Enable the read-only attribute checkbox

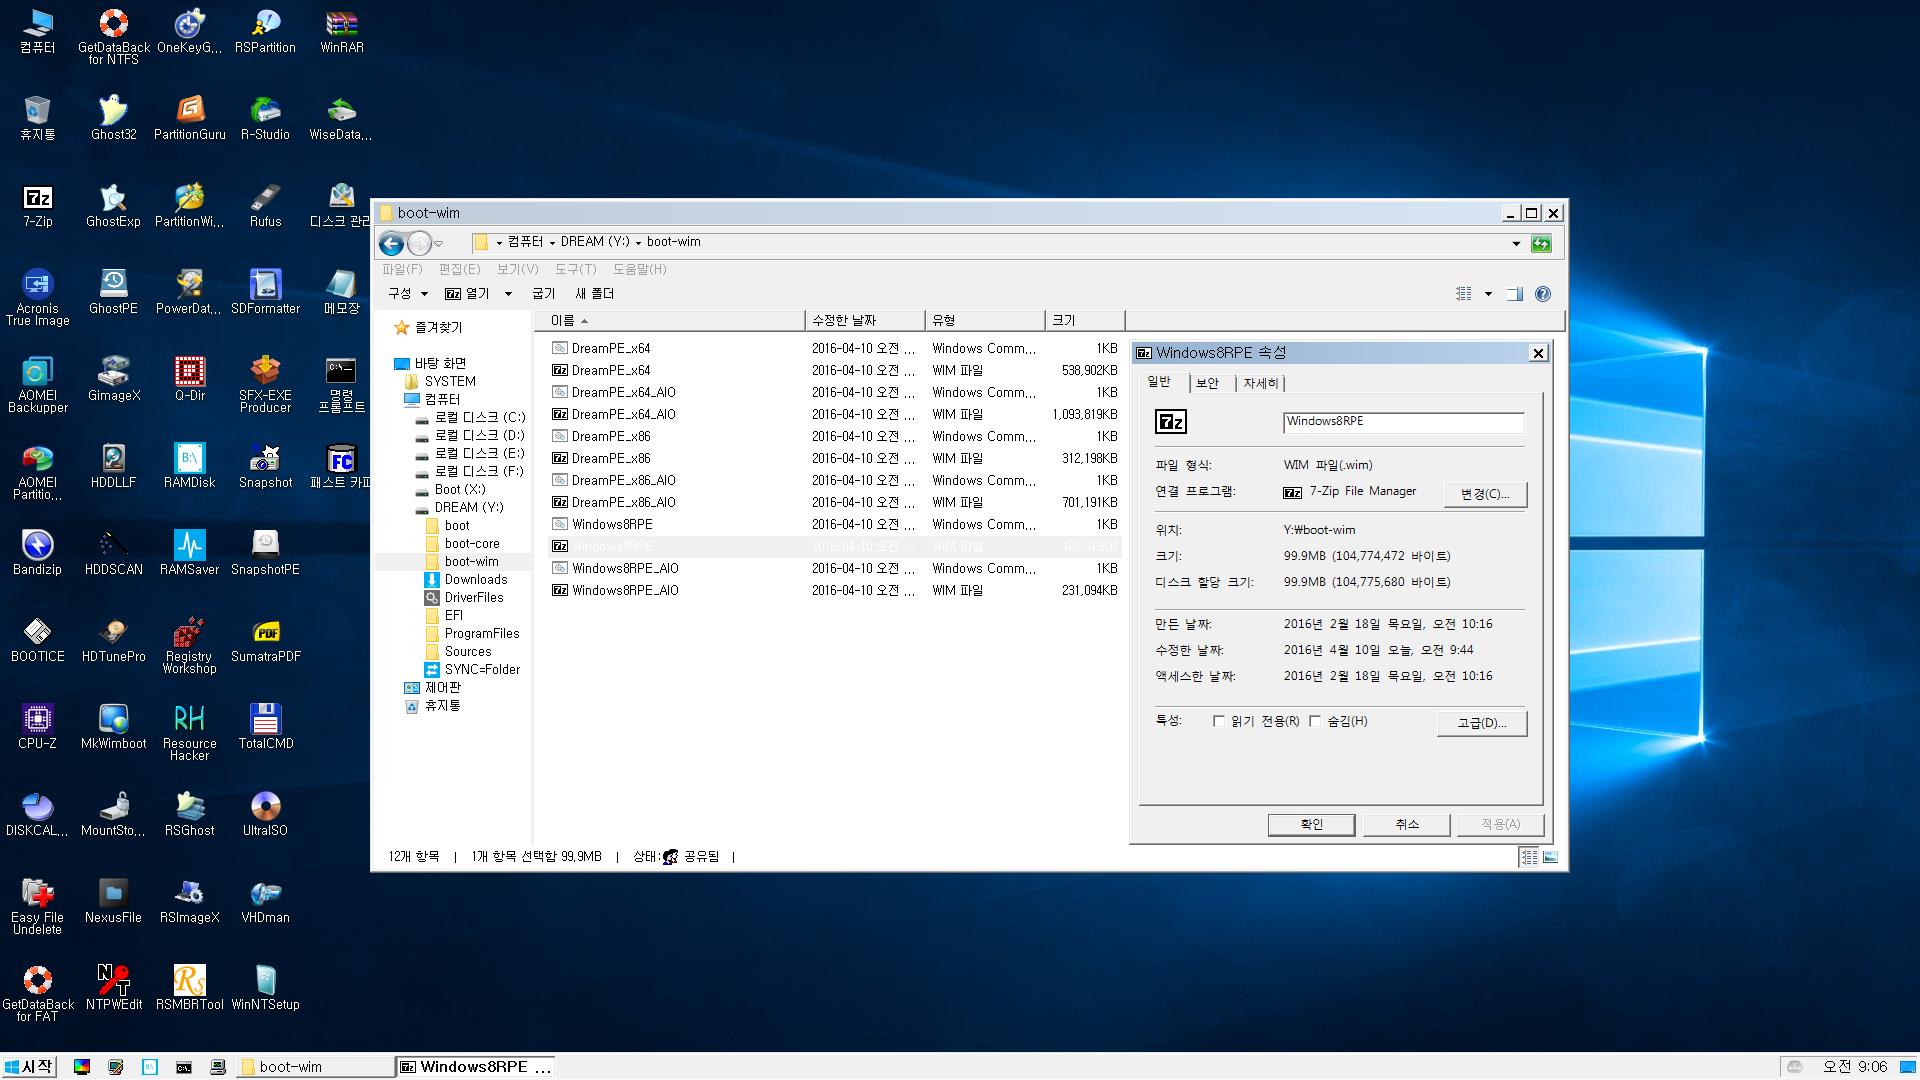coord(1218,721)
